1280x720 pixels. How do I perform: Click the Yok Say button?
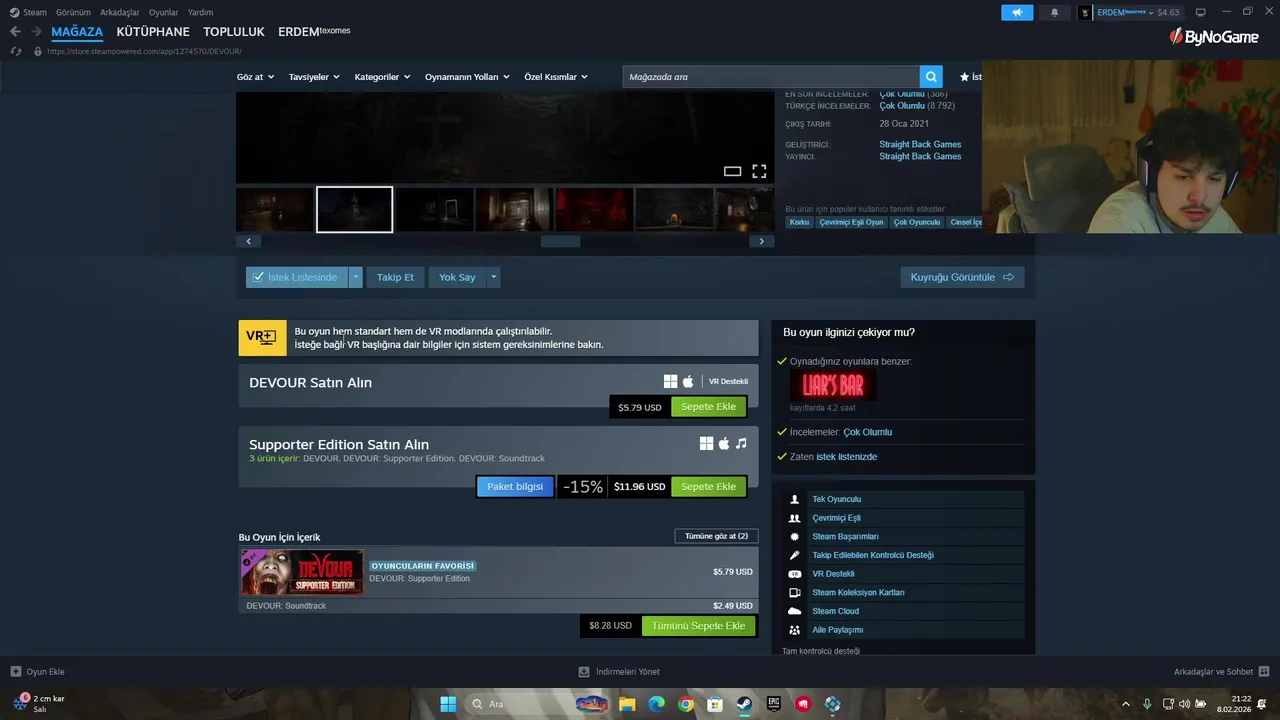[x=457, y=277]
